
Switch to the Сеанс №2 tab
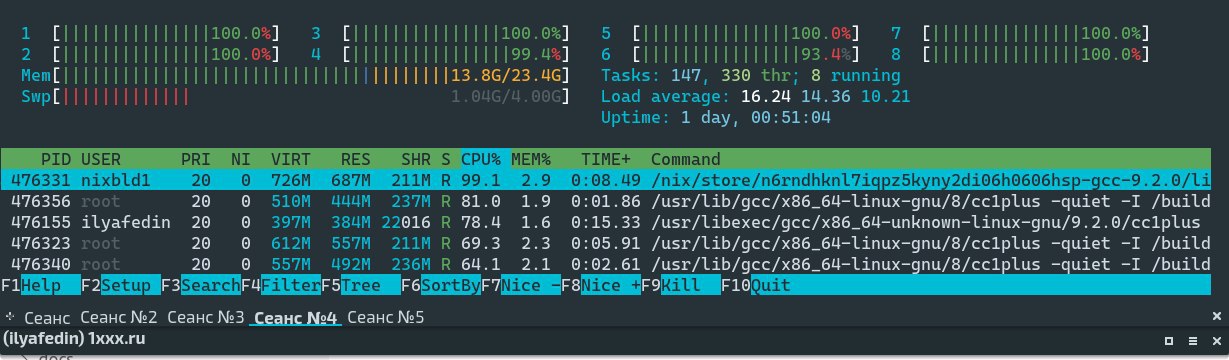(x=118, y=318)
